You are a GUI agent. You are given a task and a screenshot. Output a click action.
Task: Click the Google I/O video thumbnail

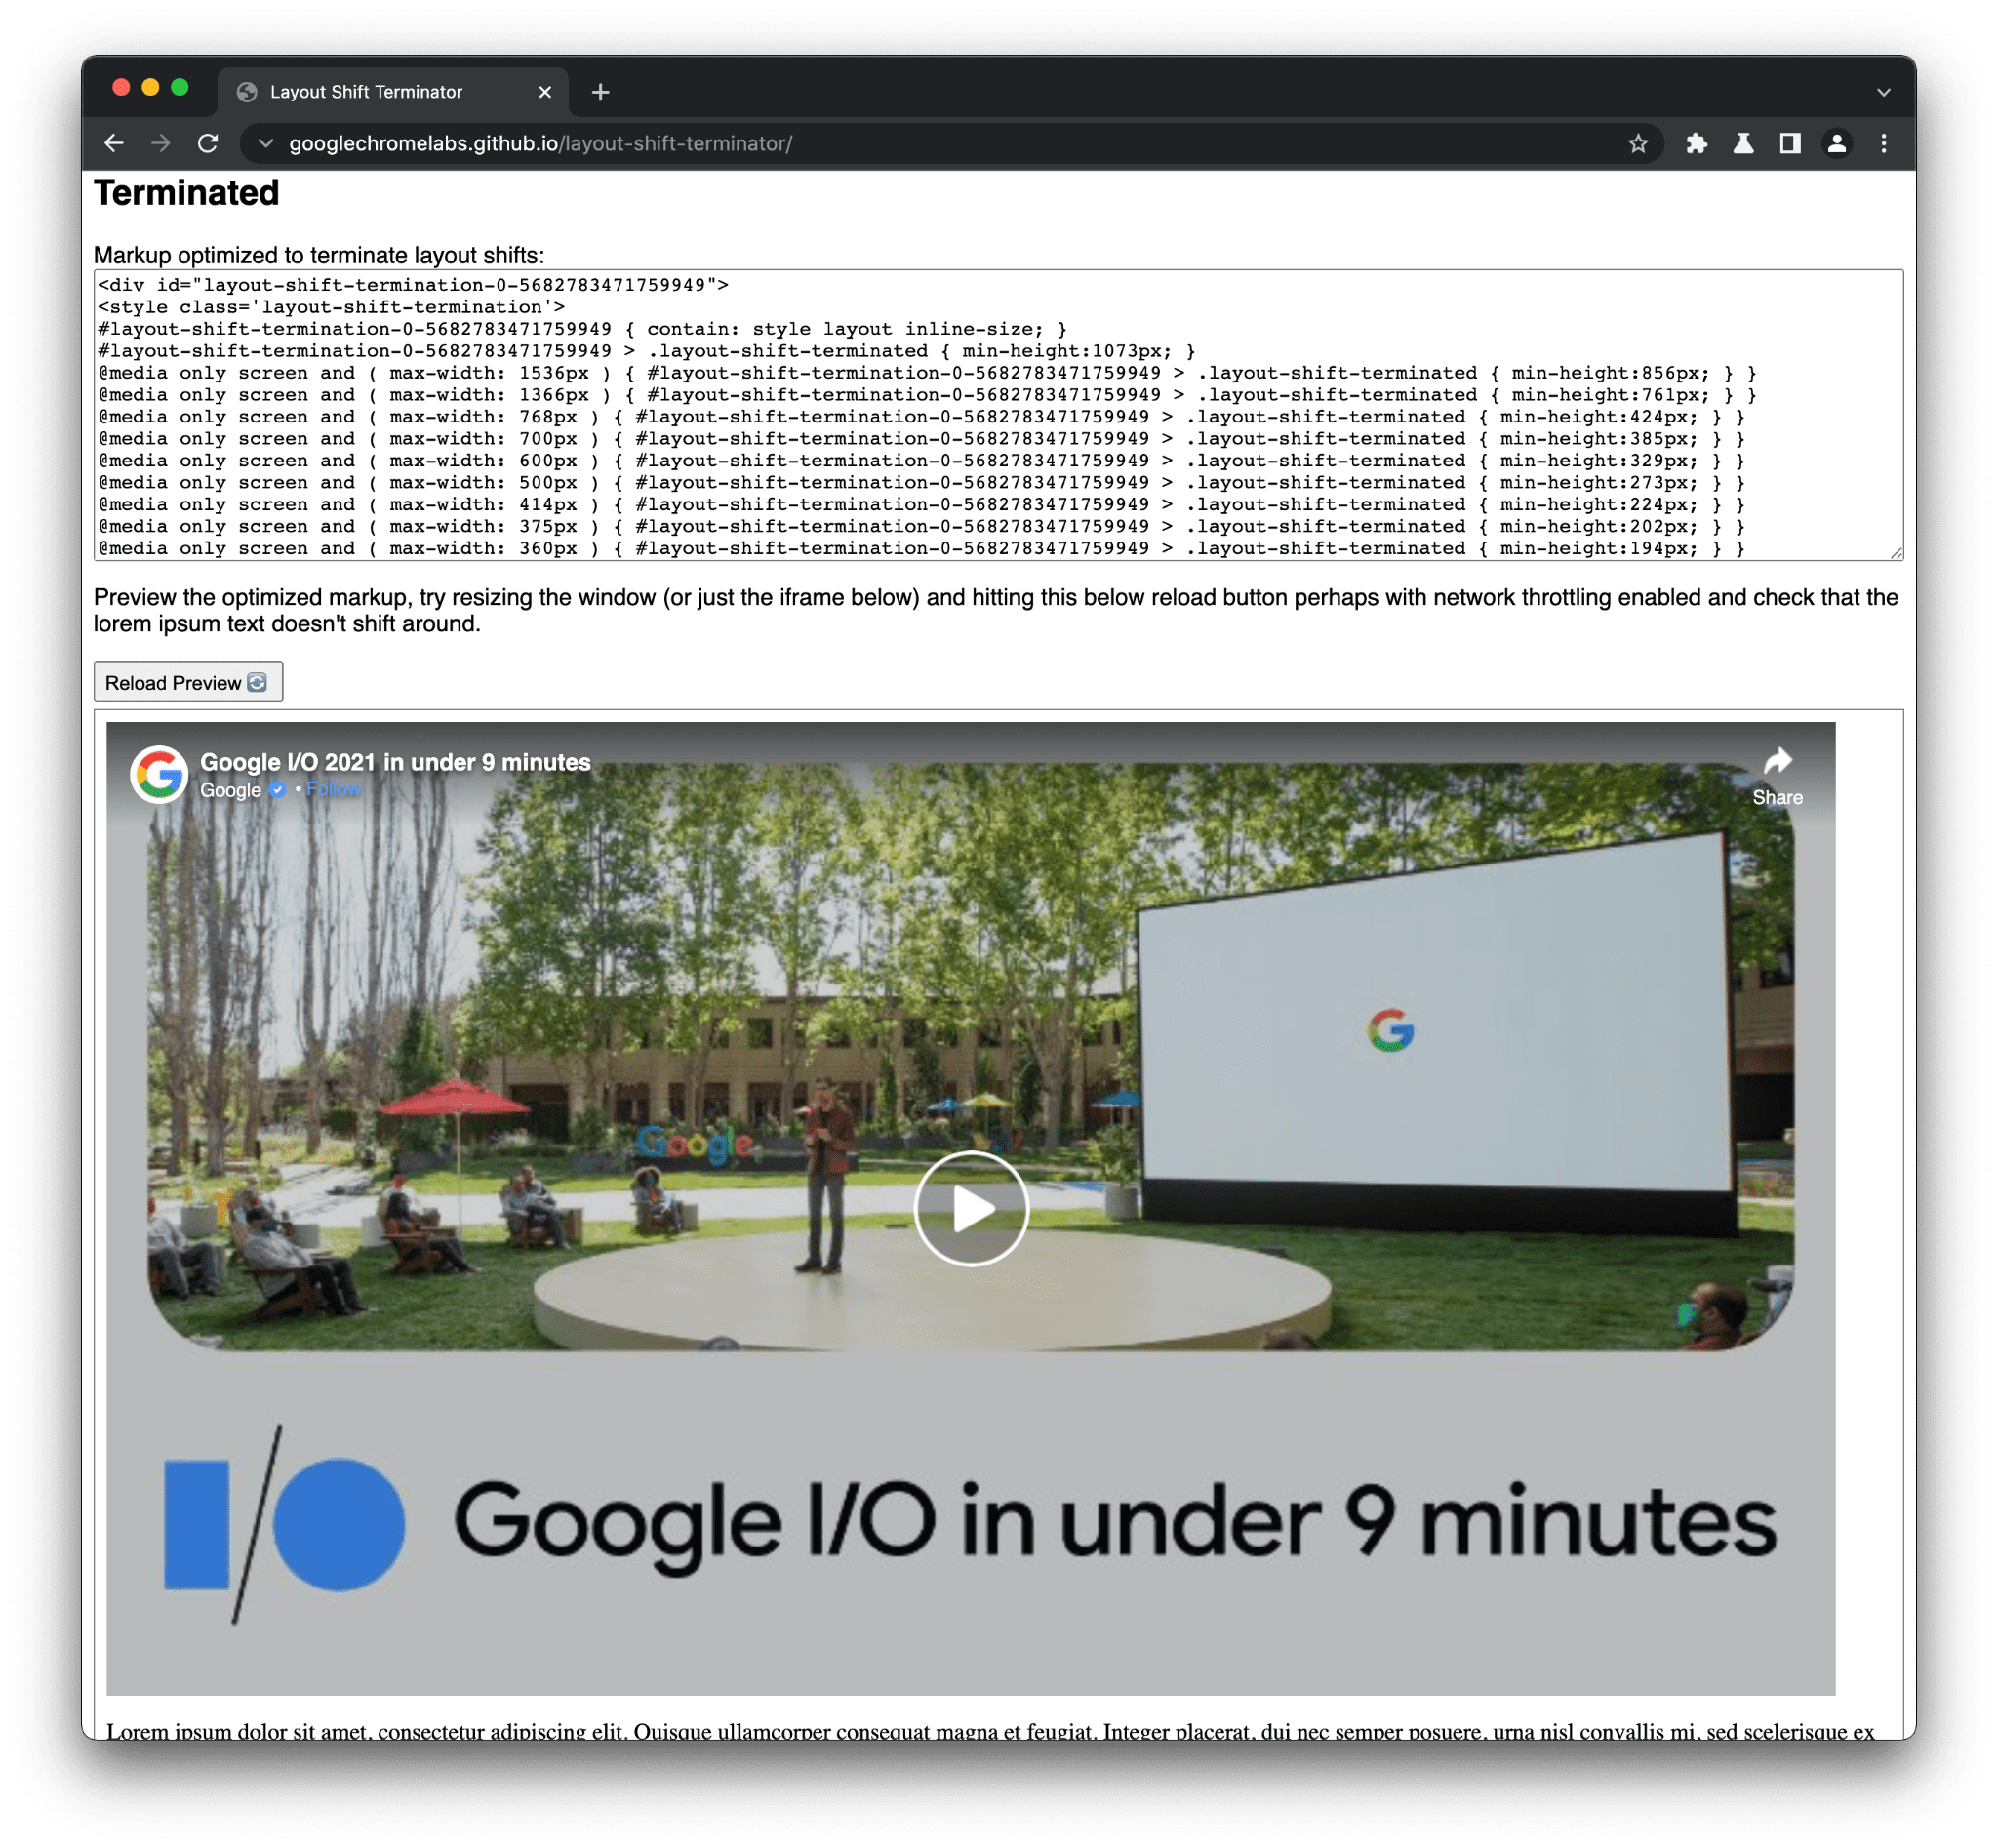(x=966, y=1201)
